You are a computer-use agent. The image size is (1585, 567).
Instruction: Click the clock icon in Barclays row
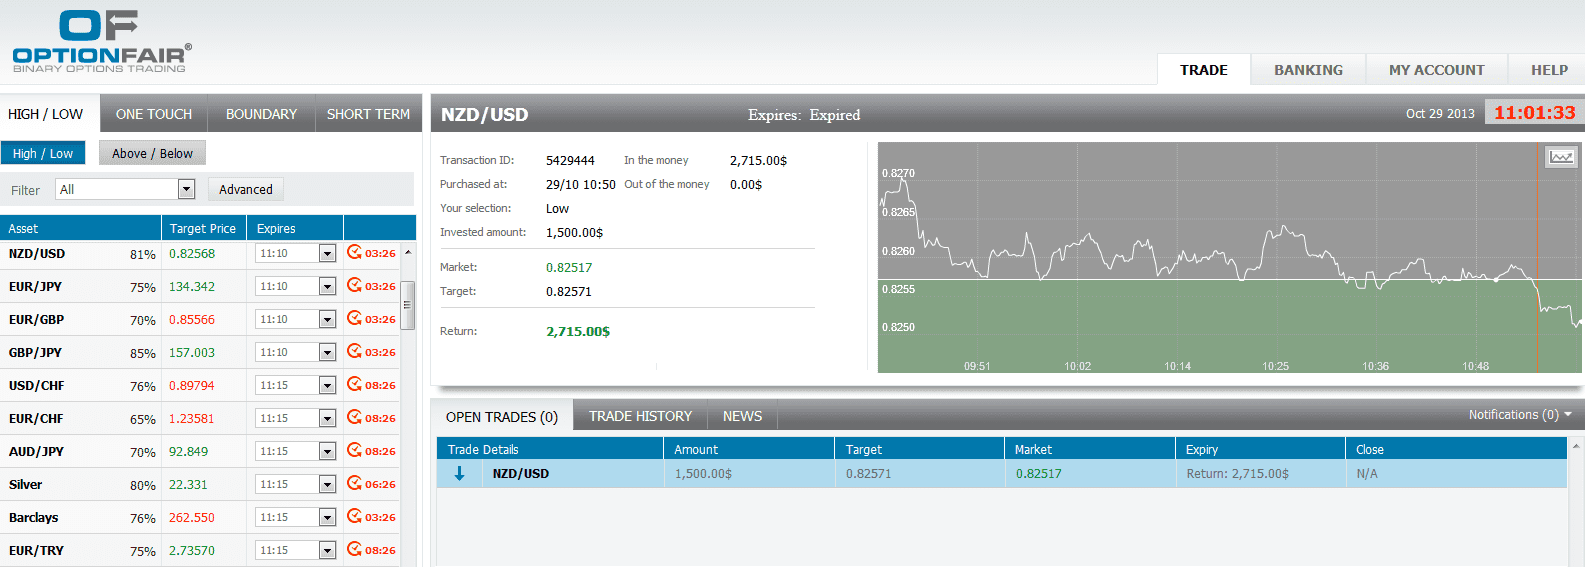[x=354, y=516]
